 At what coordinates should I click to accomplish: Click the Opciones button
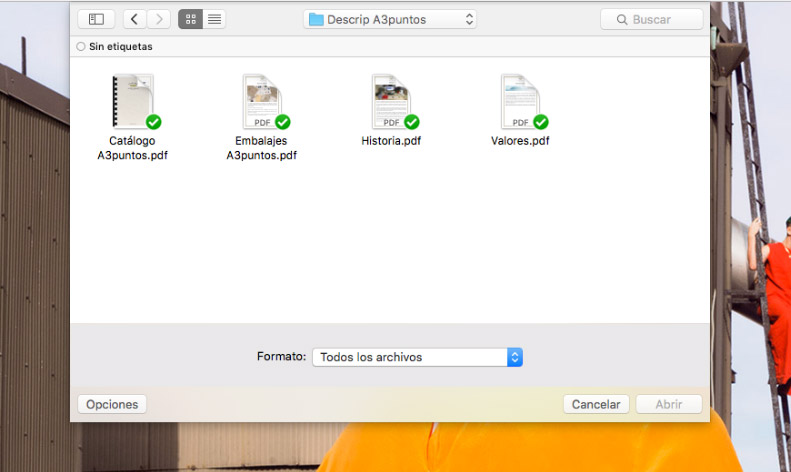point(112,404)
